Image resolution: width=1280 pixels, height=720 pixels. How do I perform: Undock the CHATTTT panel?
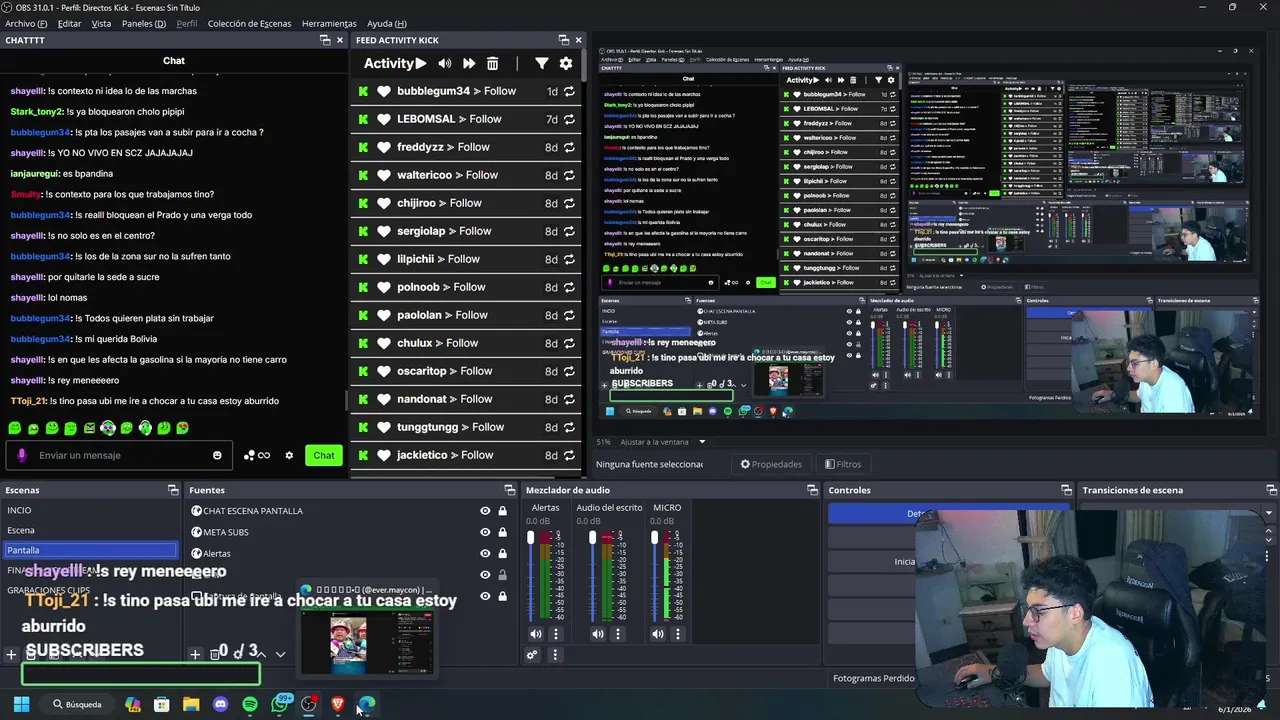325,40
